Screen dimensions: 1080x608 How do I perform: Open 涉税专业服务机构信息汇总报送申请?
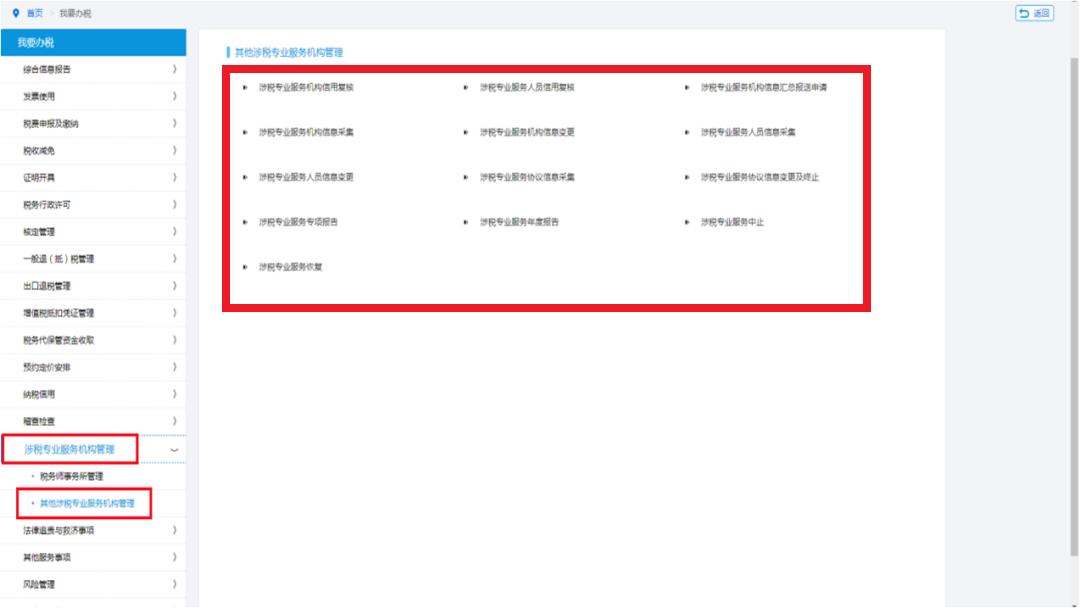tap(764, 88)
